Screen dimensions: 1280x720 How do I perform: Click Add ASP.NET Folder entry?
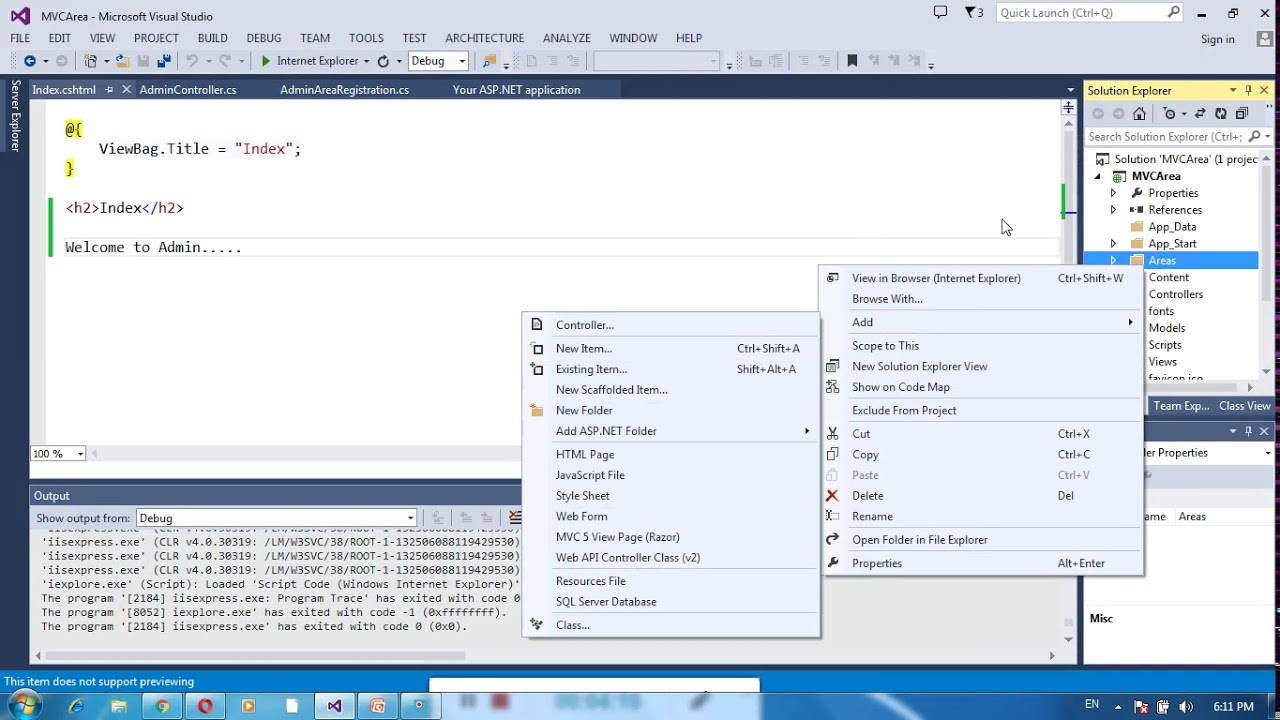click(x=671, y=431)
